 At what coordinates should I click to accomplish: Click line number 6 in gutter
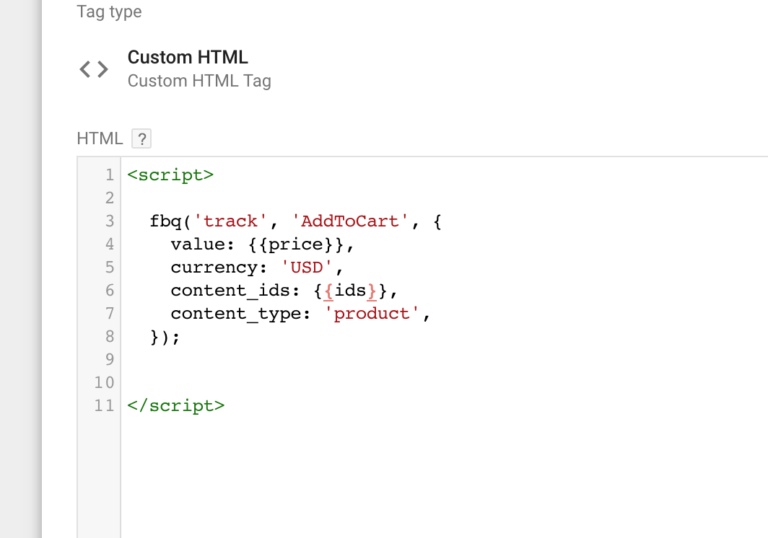(109, 291)
